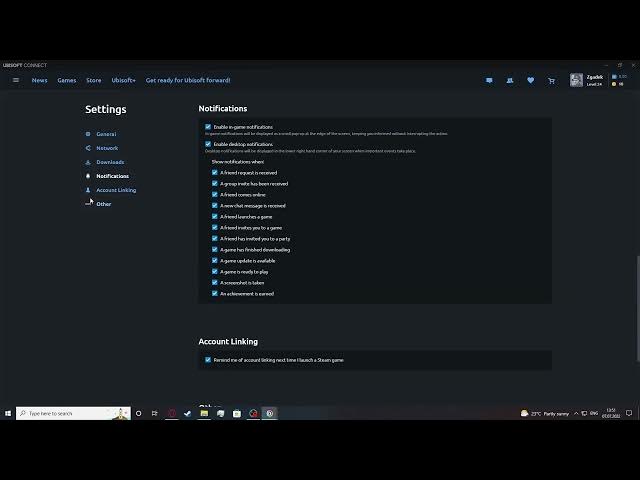Open the hamburger menu in top bar

click(x=15, y=80)
